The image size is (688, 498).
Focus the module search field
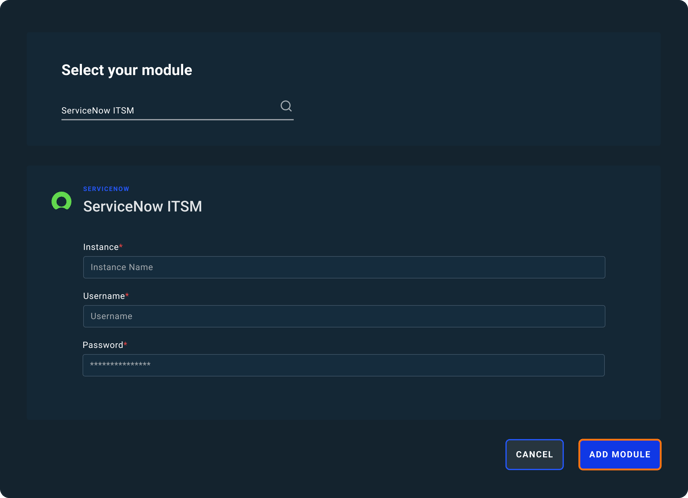pyautogui.click(x=177, y=110)
